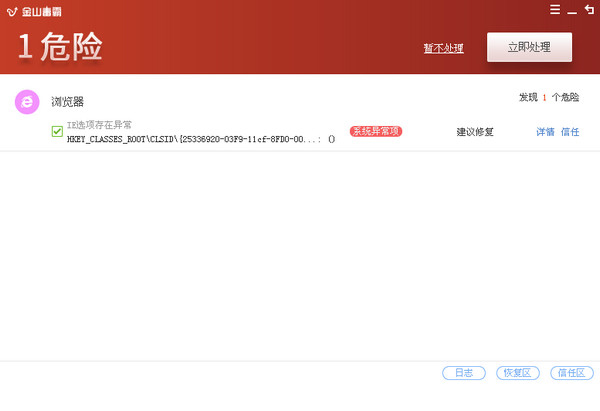Click the 金山毒霸 logo icon
The image size is (600, 411).
(12, 12)
